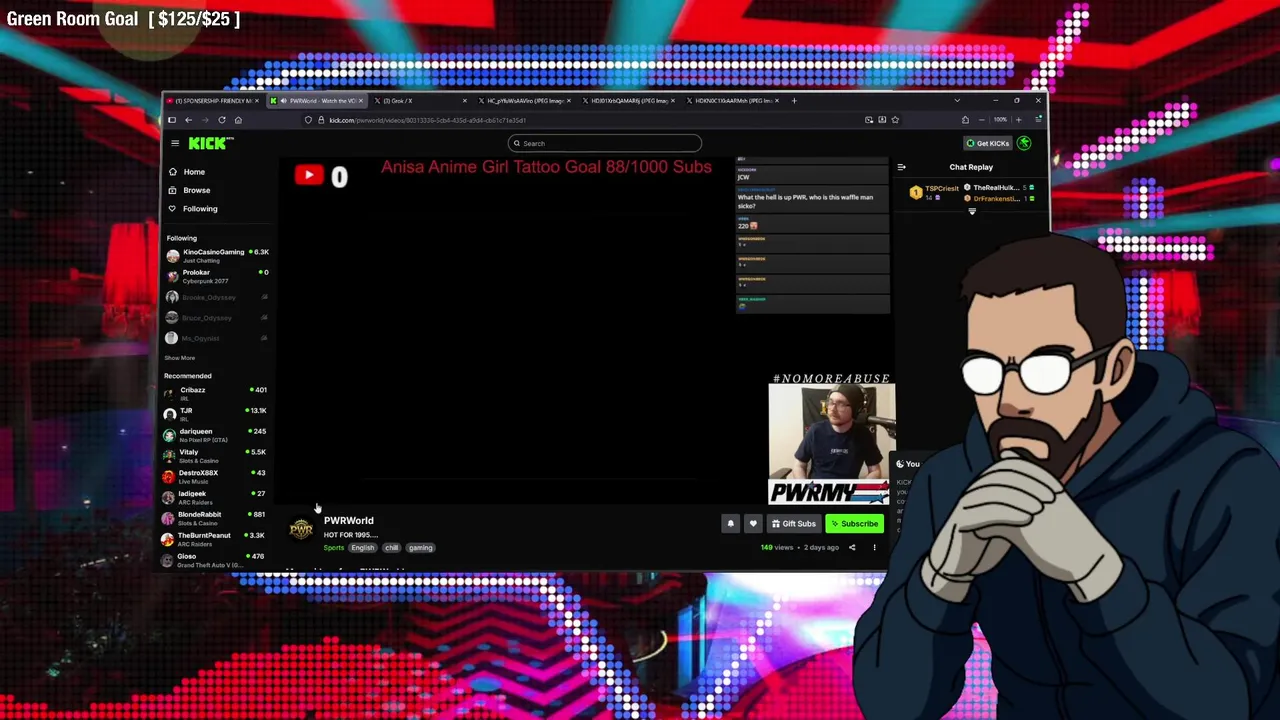
Task: Switch to the Grok / X browser tab
Action: click(421, 100)
